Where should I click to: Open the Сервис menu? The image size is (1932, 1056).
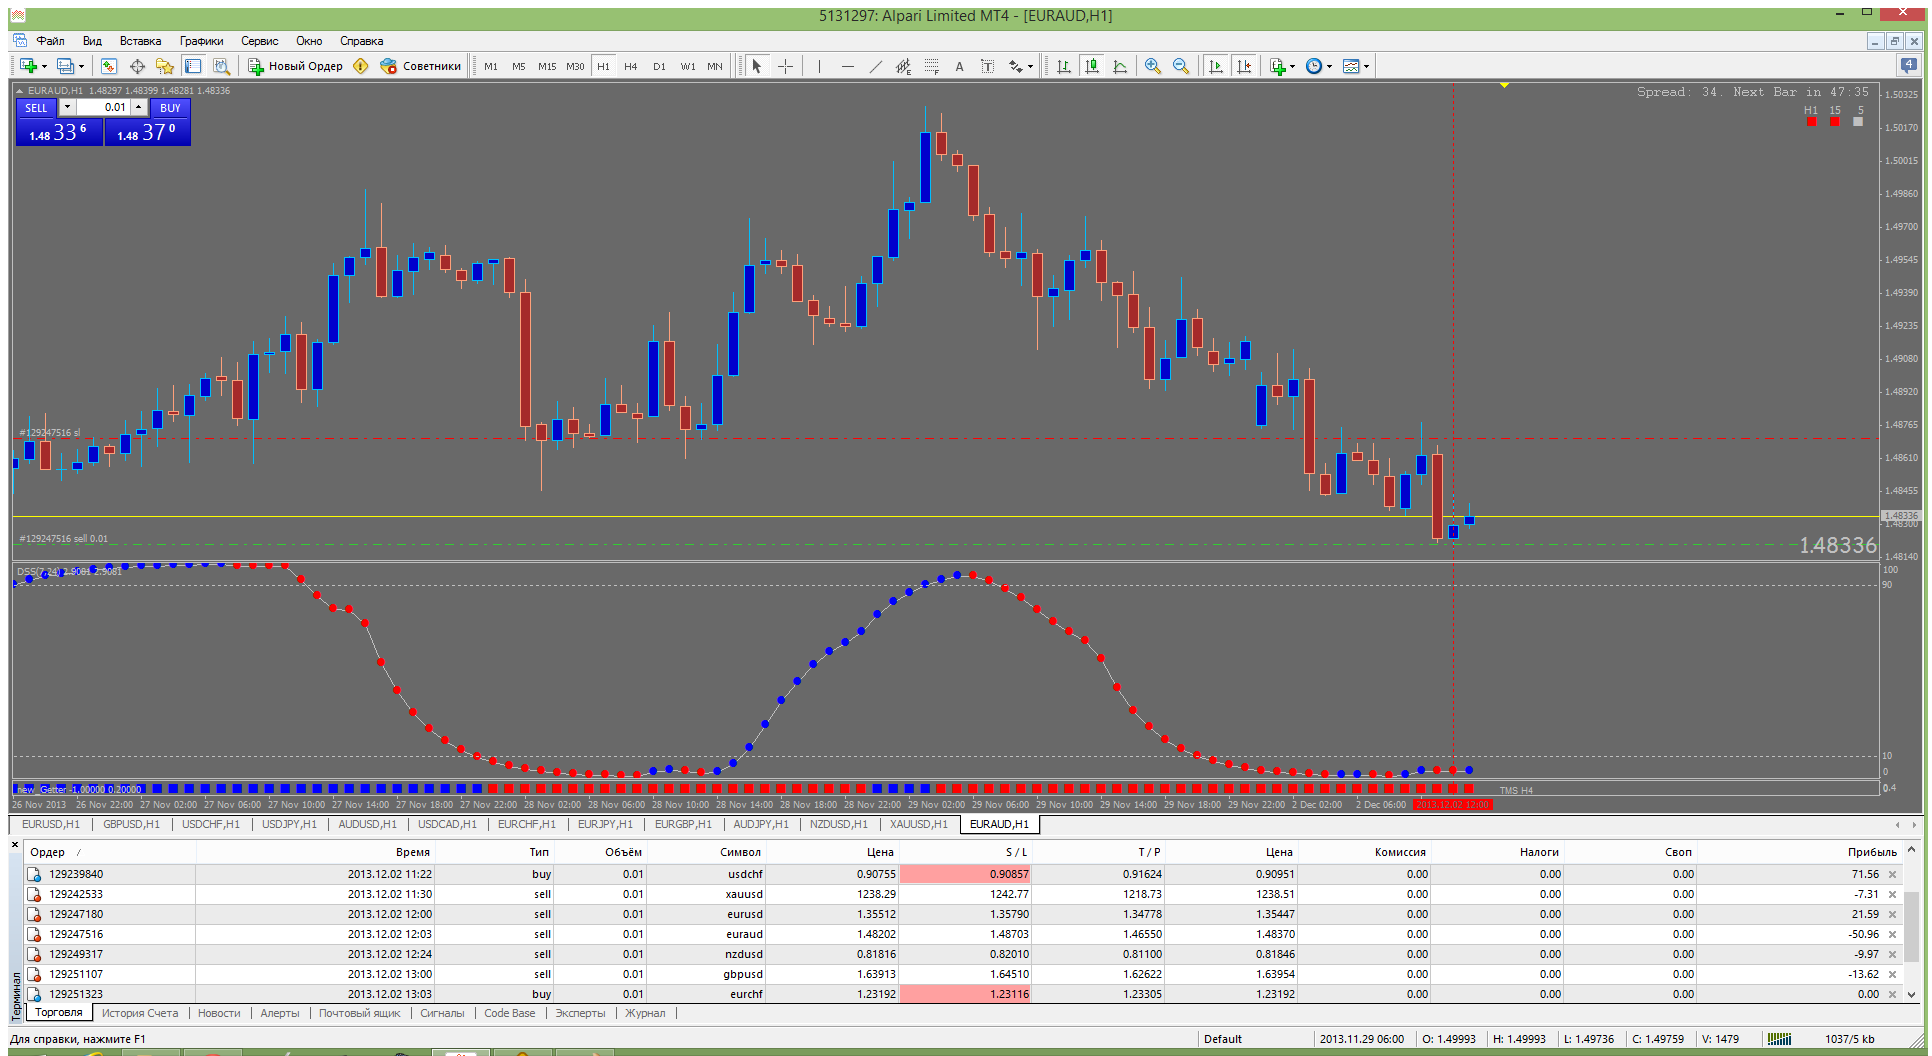point(259,41)
